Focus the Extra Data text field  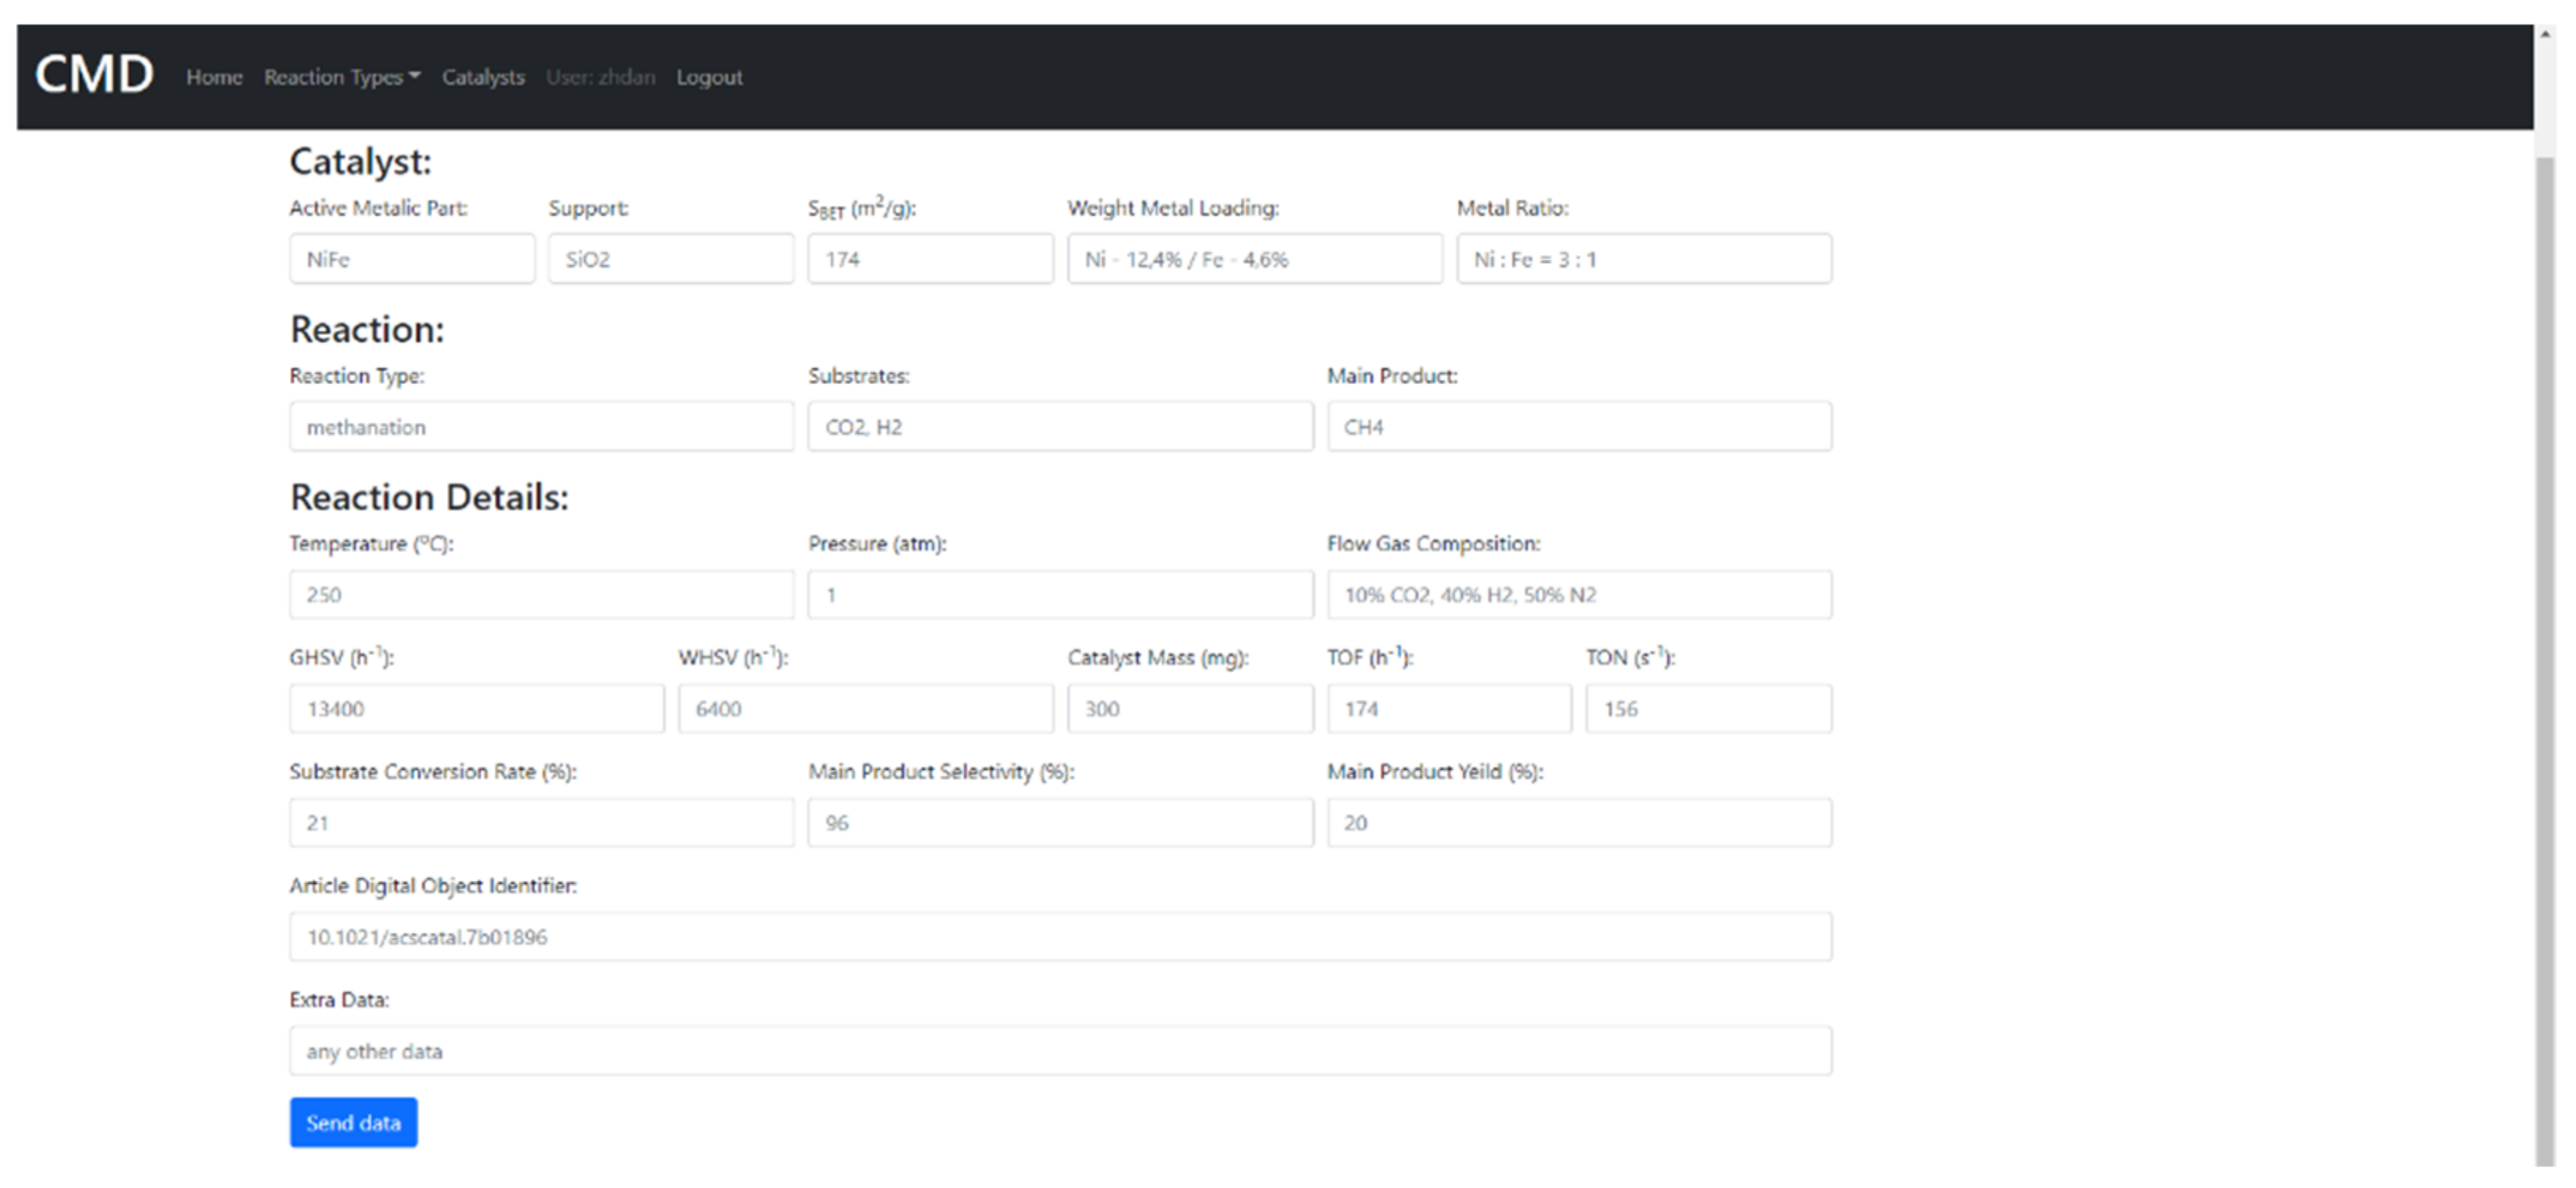pyautogui.click(x=1060, y=1051)
